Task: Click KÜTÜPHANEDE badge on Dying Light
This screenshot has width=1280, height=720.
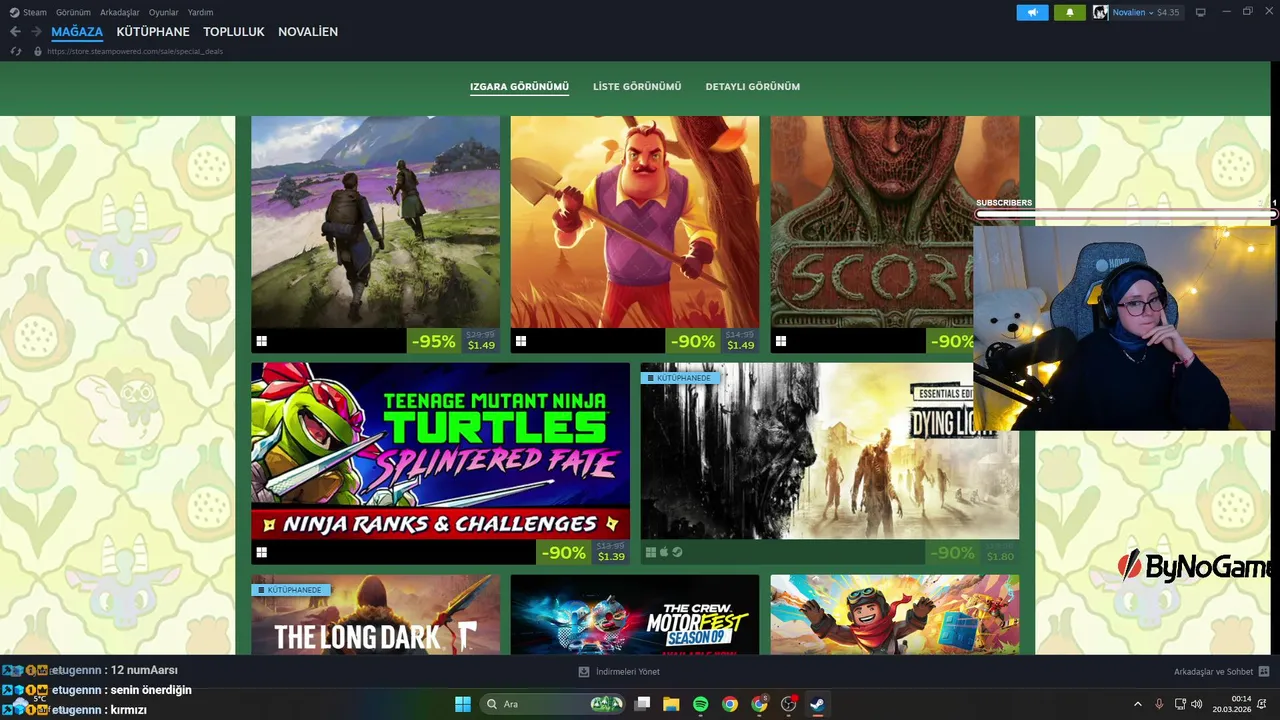Action: click(680, 378)
